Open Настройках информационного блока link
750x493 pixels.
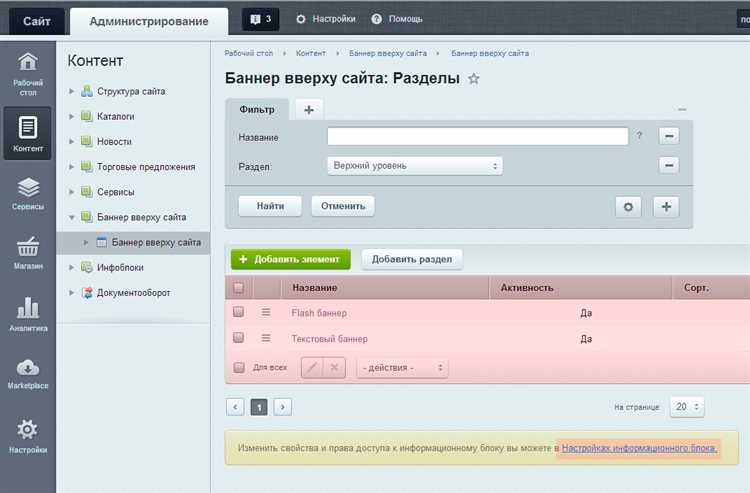coord(639,448)
